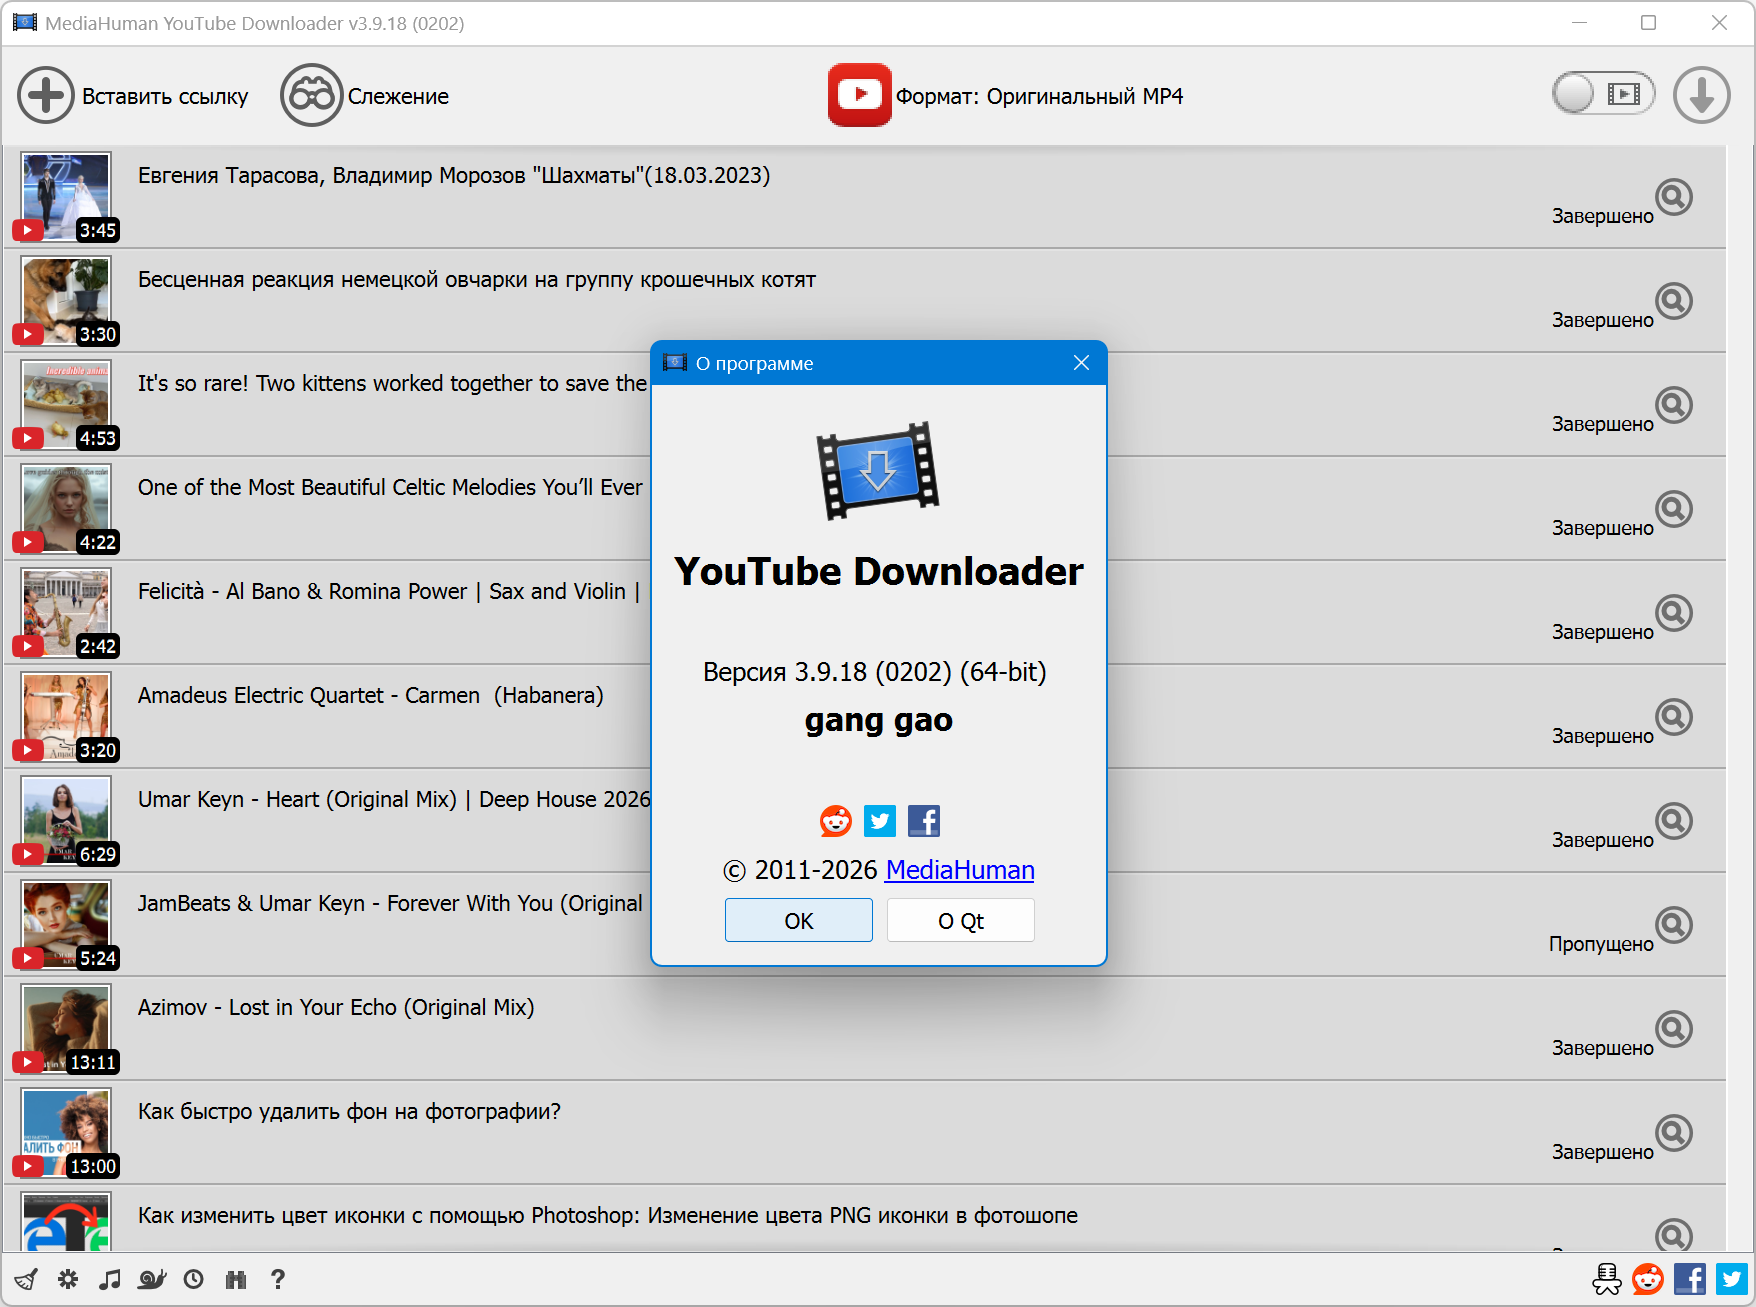The width and height of the screenshot is (1756, 1307).
Task: Click the clock icon in the bottom toolbar
Action: pos(194,1279)
